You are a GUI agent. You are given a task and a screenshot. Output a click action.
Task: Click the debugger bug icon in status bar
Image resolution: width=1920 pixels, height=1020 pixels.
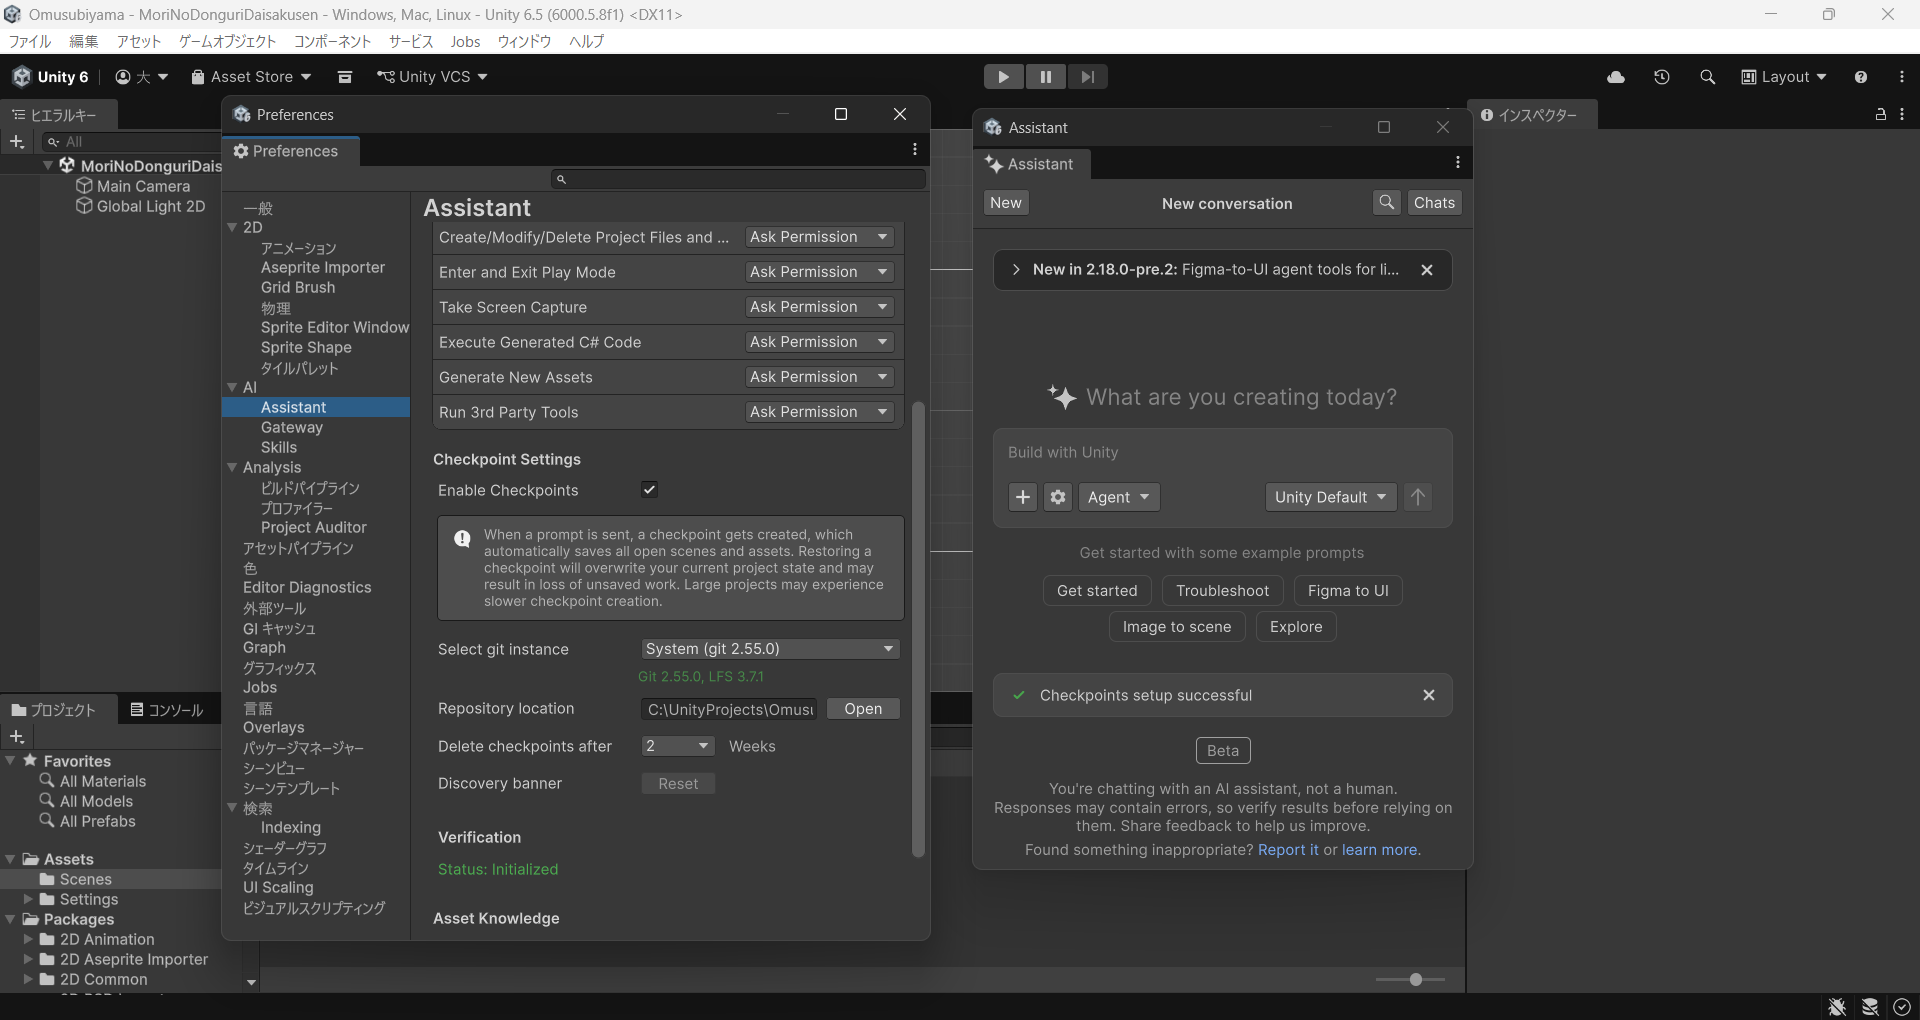1837,1007
